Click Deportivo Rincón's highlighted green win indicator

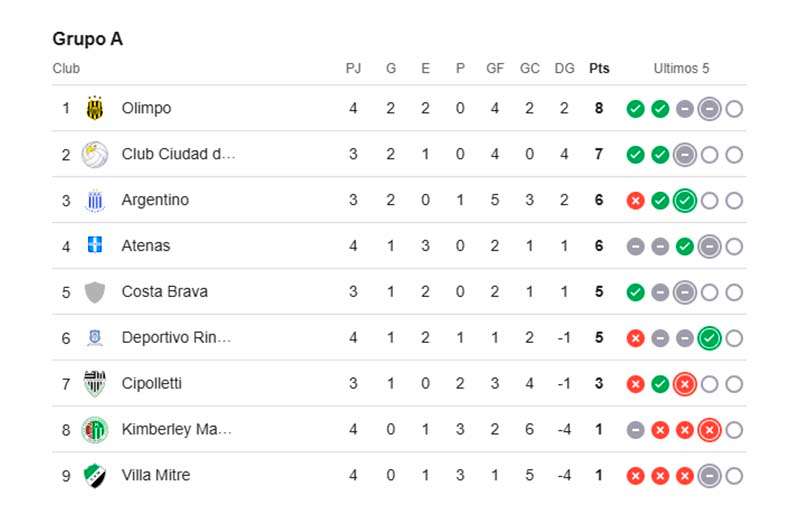pos(709,338)
